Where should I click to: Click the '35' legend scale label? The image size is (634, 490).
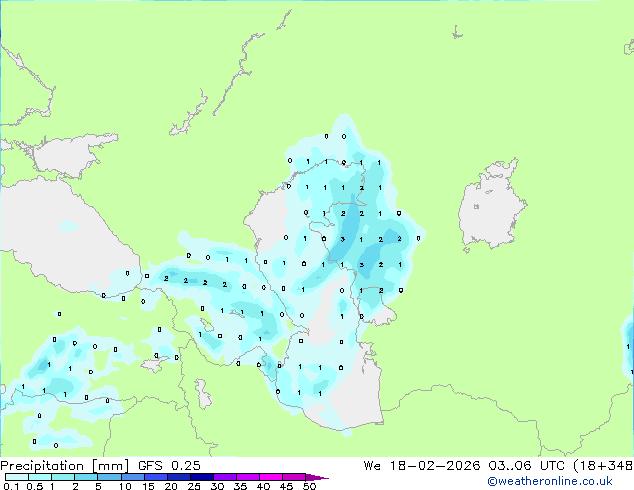[x=240, y=486]
